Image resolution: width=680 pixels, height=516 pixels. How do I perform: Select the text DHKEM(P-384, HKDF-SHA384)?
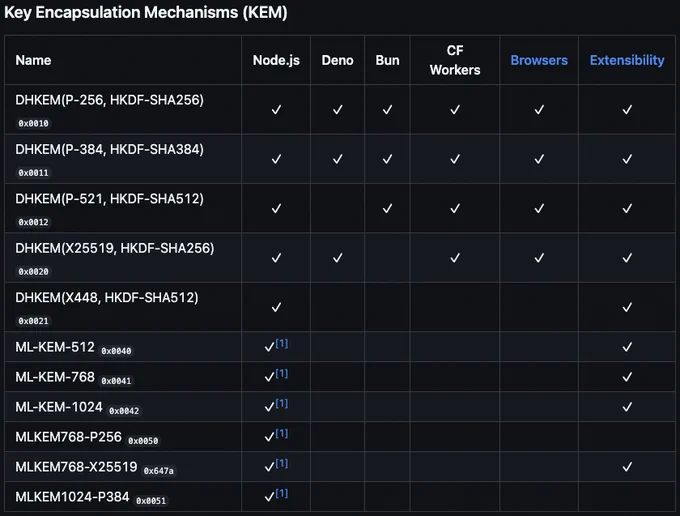pos(109,150)
